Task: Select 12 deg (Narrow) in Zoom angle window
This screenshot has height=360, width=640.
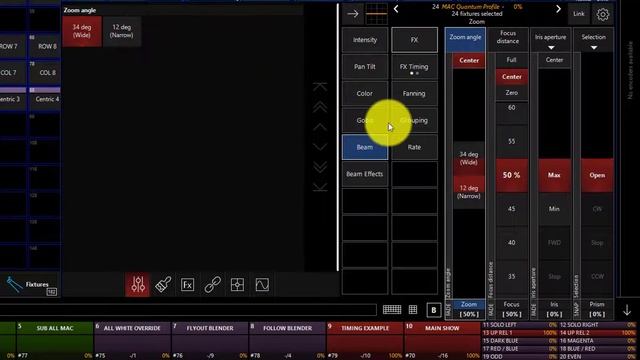Action: point(122,31)
